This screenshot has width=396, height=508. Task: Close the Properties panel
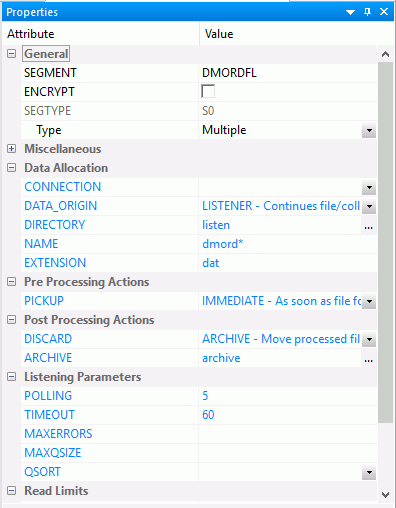384,12
